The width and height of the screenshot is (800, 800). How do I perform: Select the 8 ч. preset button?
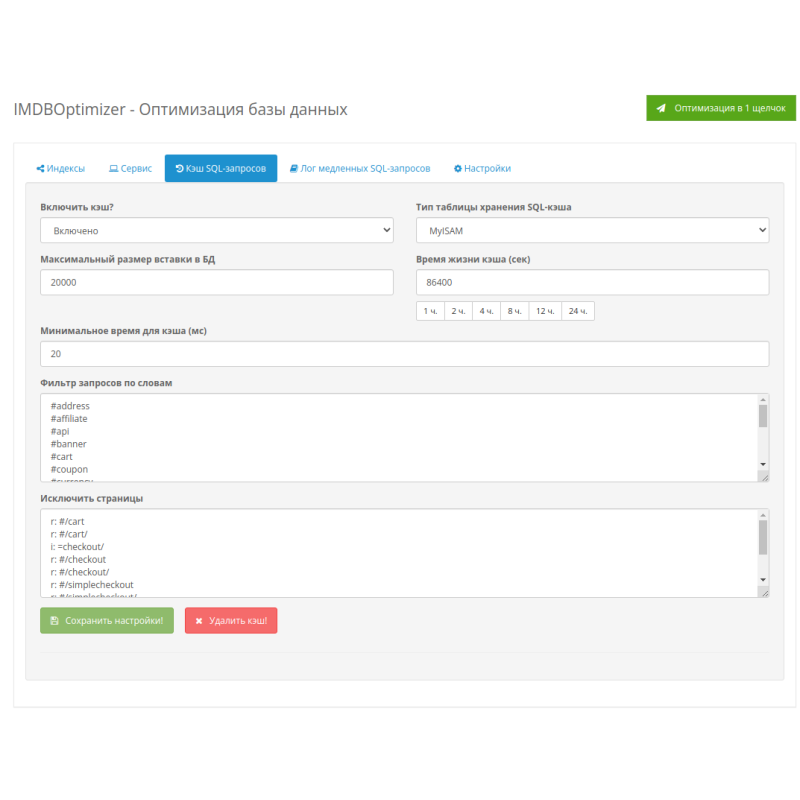click(514, 311)
